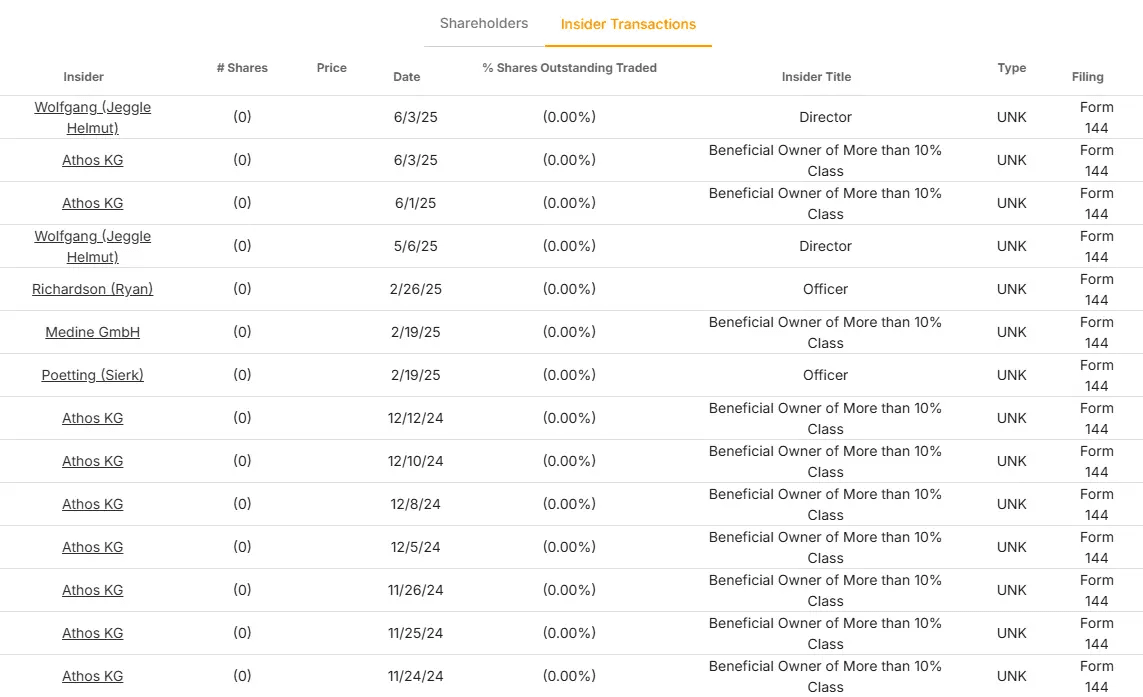Select the 5/6/25 date cell
Viewport: 1143px width, 697px height.
pos(416,246)
